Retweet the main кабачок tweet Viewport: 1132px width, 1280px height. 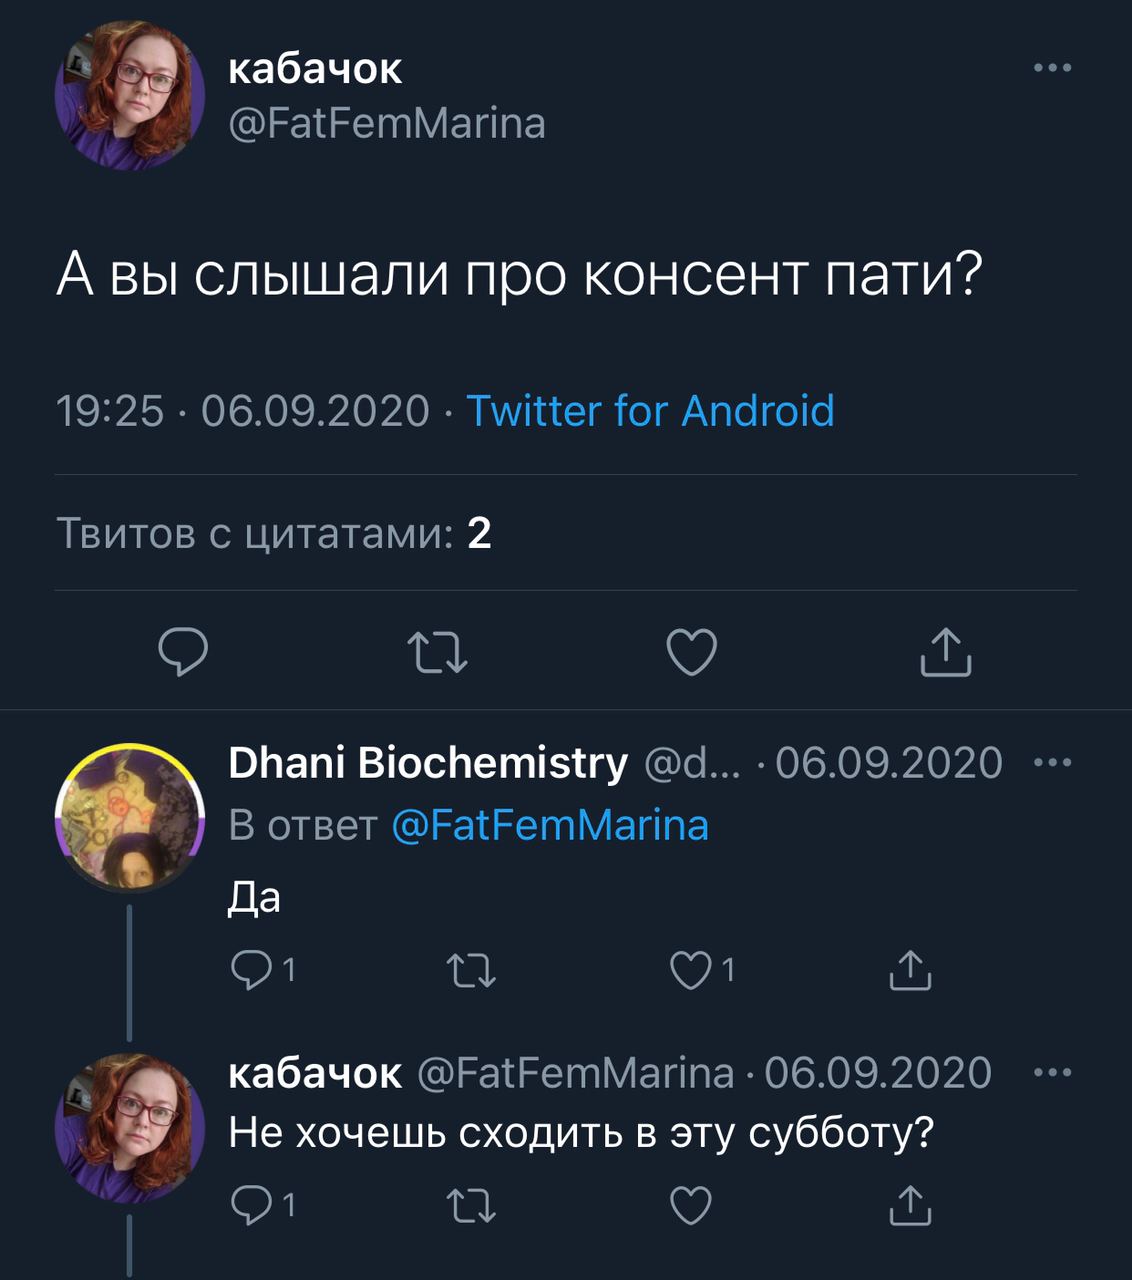point(438,652)
